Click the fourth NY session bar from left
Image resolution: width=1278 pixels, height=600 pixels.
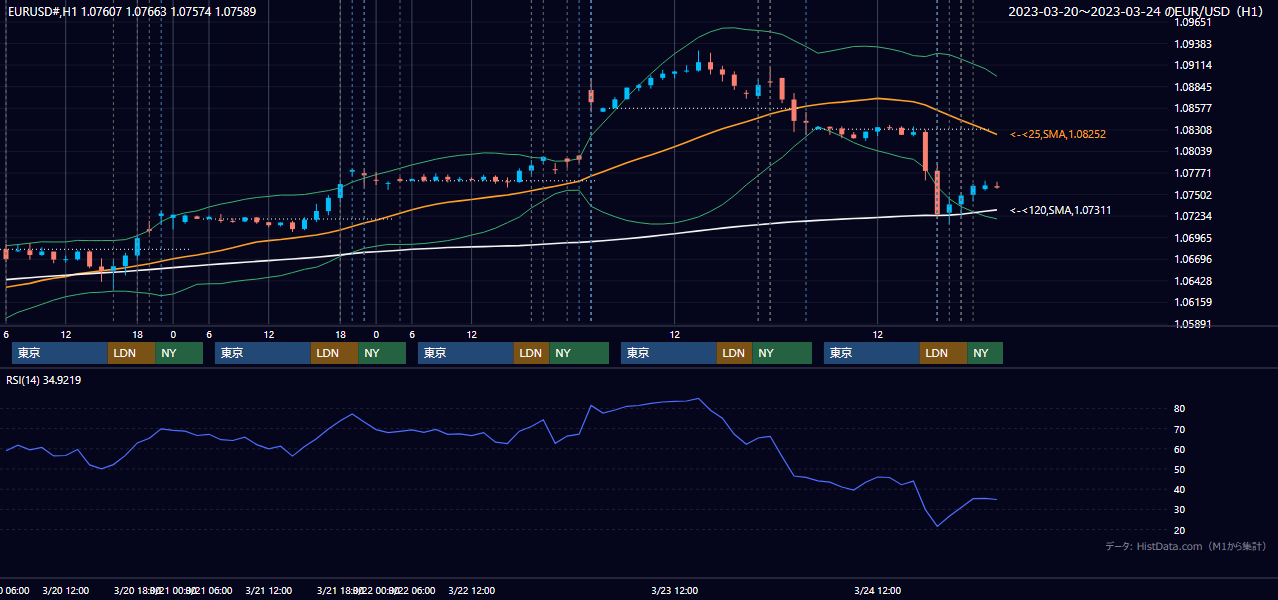point(782,353)
